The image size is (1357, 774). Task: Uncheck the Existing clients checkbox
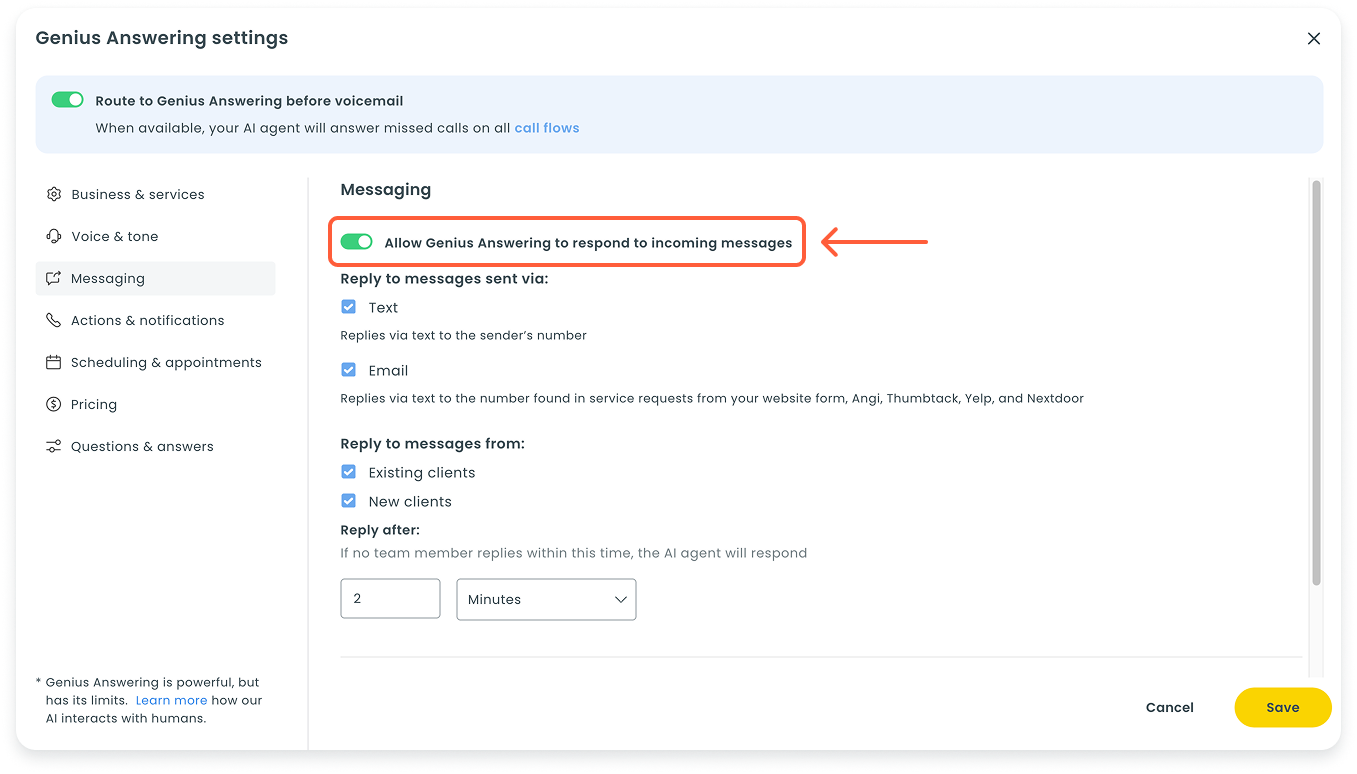coord(349,472)
